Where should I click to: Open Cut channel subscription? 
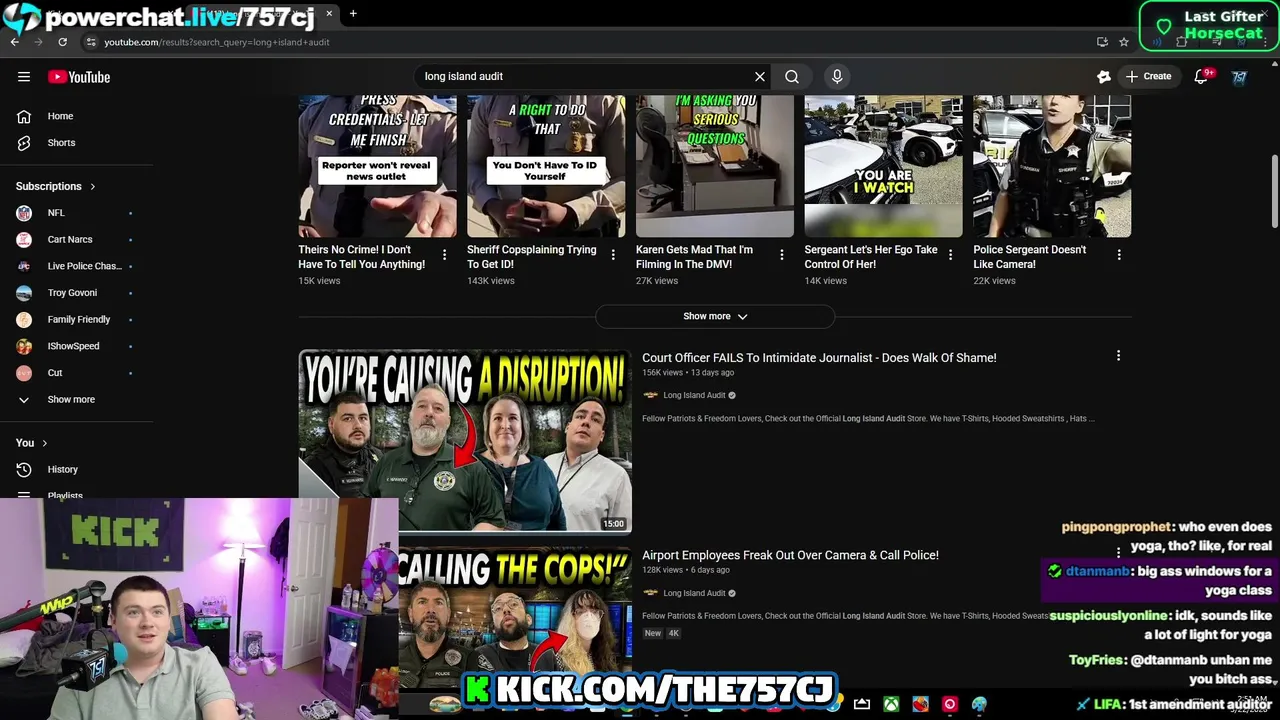(55, 373)
